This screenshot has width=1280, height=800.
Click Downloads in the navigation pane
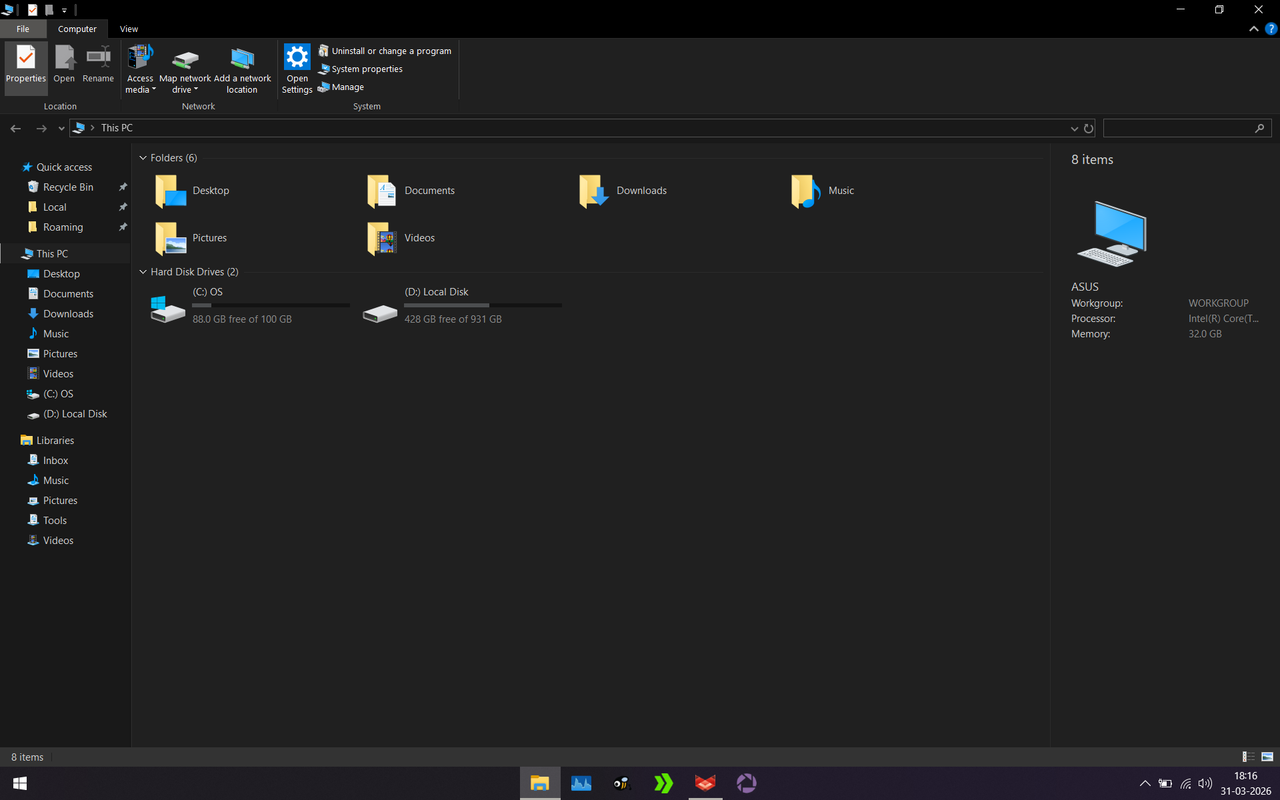(x=68, y=314)
